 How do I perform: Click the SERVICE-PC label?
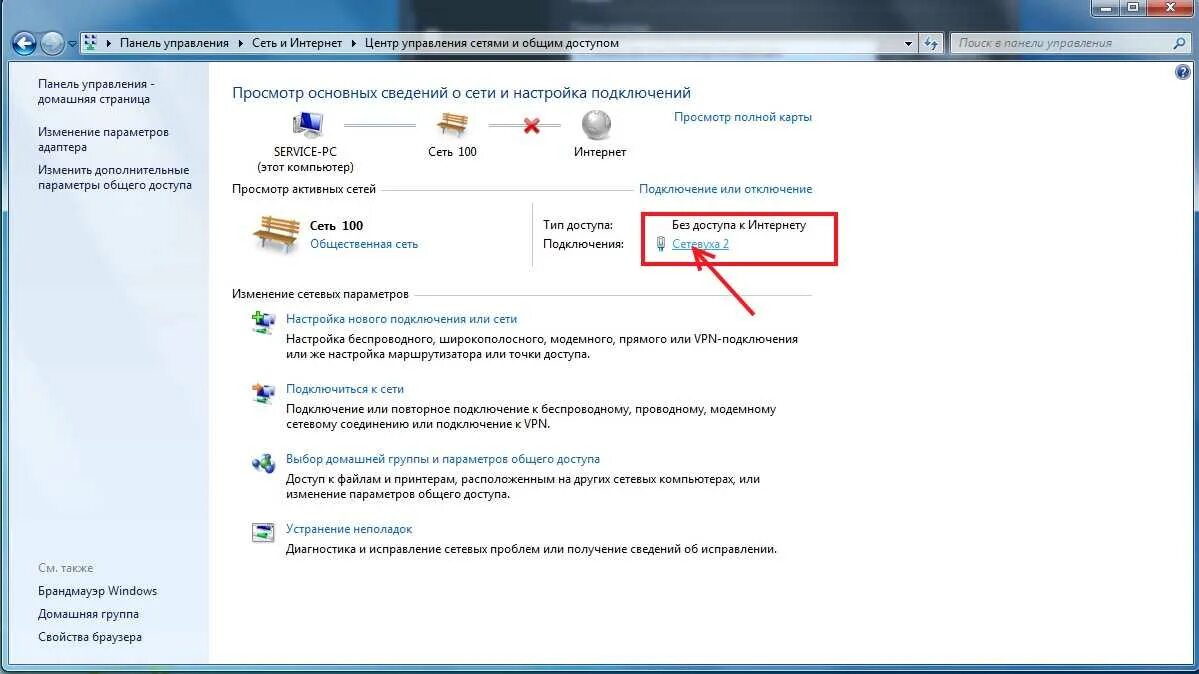pyautogui.click(x=305, y=151)
